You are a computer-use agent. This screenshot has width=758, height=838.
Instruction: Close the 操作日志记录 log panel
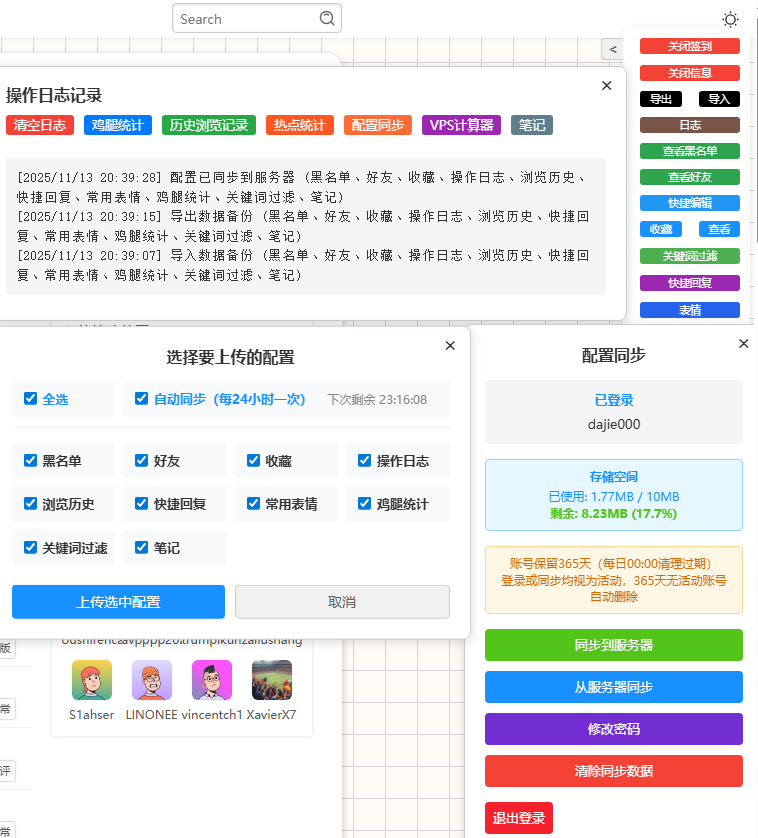[607, 86]
